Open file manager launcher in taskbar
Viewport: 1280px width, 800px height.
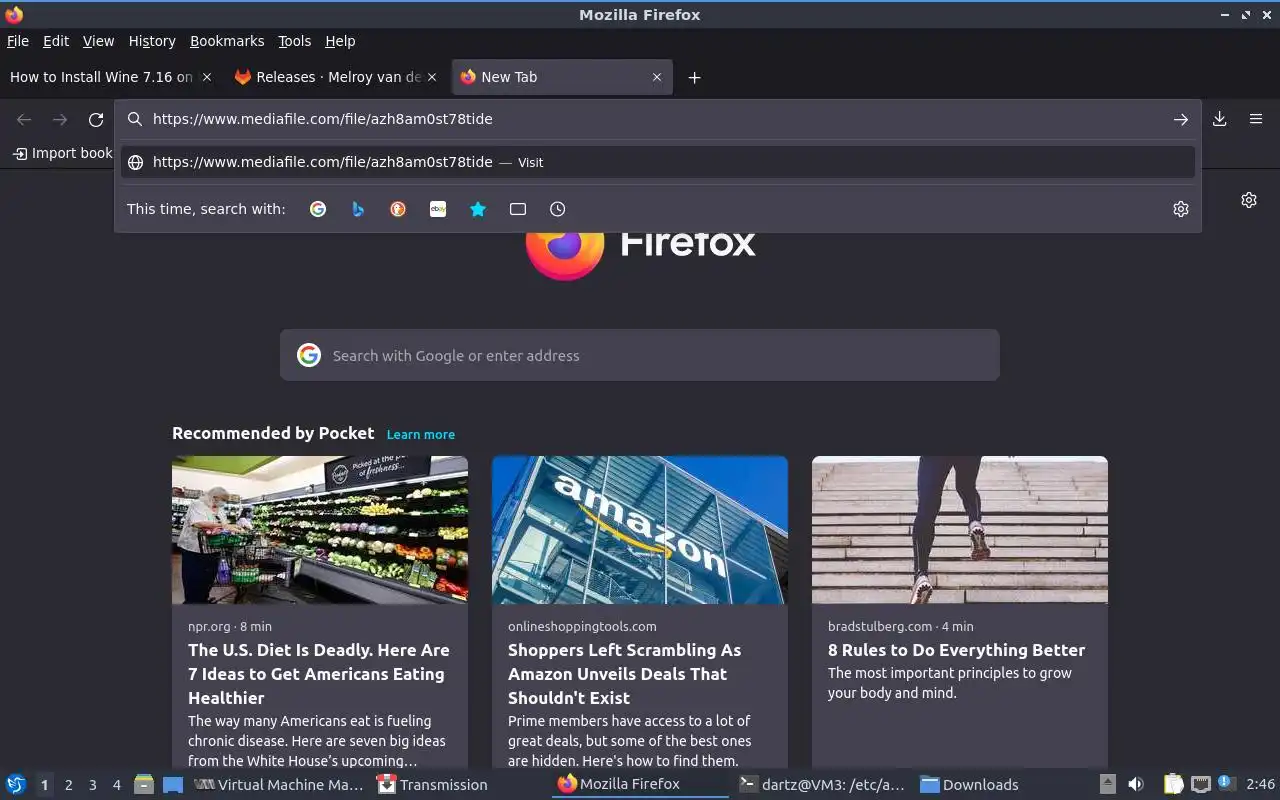(x=143, y=784)
